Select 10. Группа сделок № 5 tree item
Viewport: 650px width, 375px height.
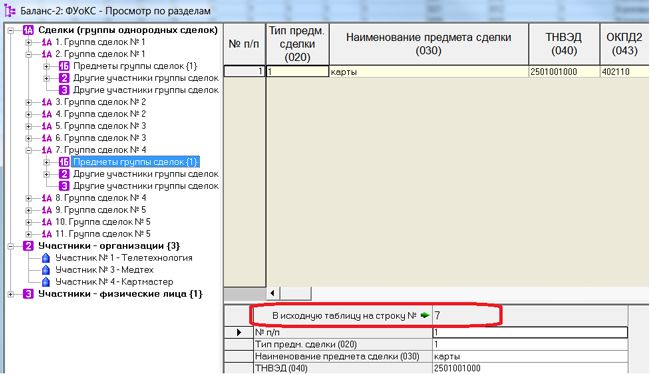coord(103,222)
